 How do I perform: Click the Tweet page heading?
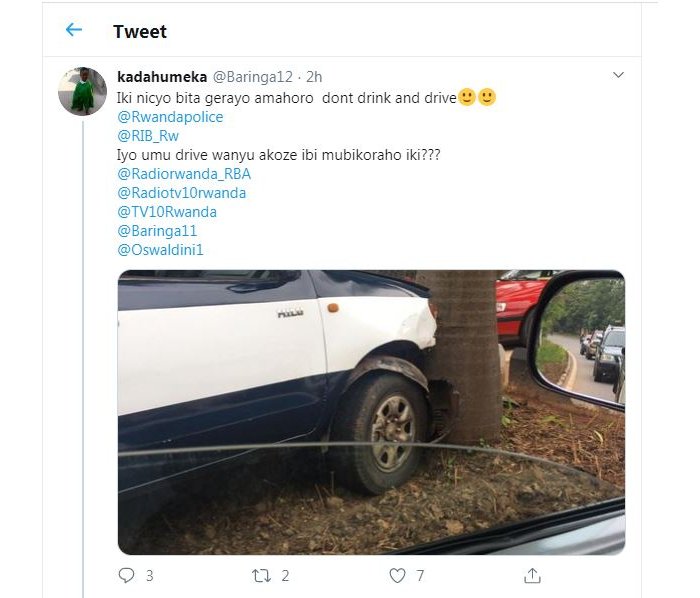(140, 31)
